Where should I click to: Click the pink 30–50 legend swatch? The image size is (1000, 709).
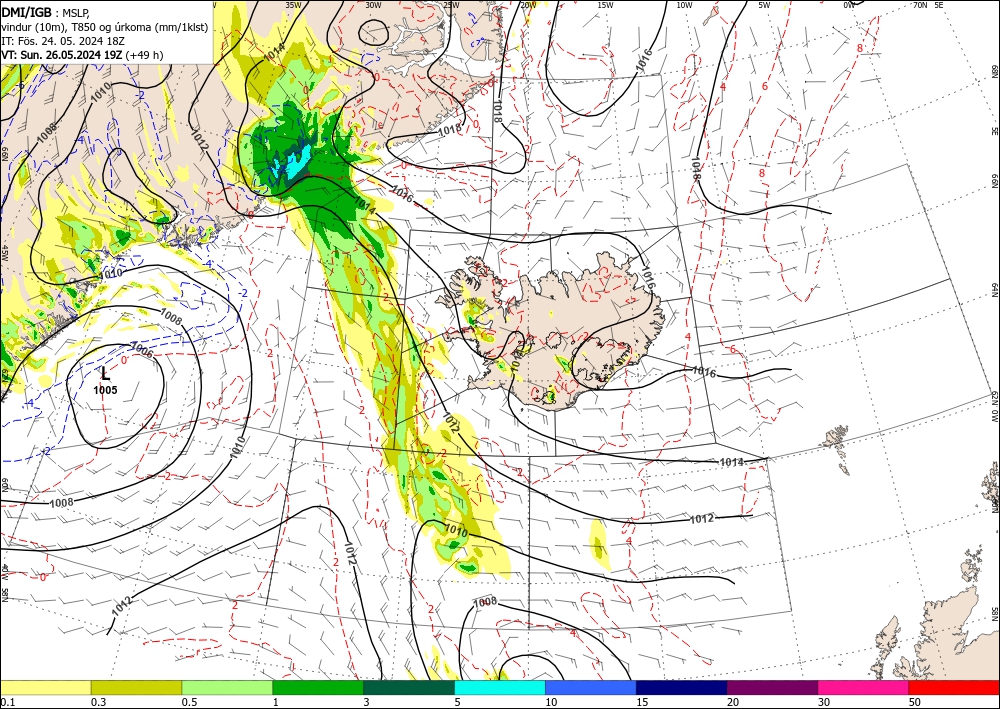864,687
